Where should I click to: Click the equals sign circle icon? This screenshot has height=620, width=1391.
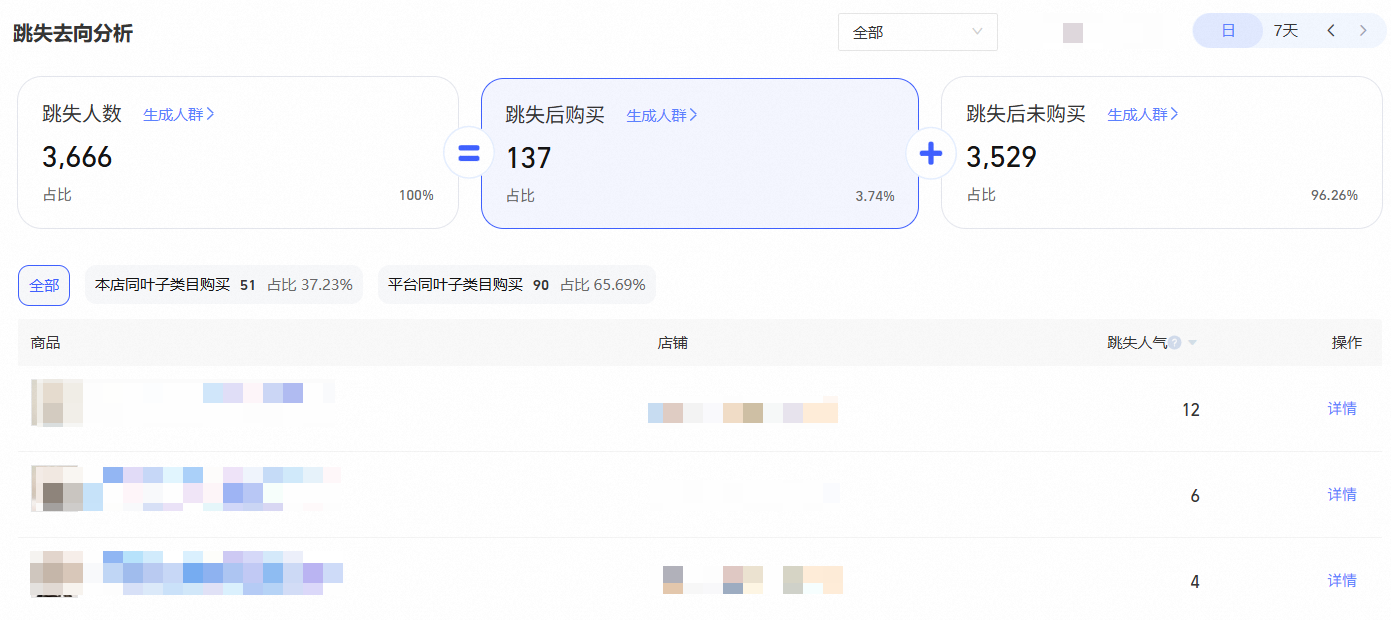[x=469, y=154]
